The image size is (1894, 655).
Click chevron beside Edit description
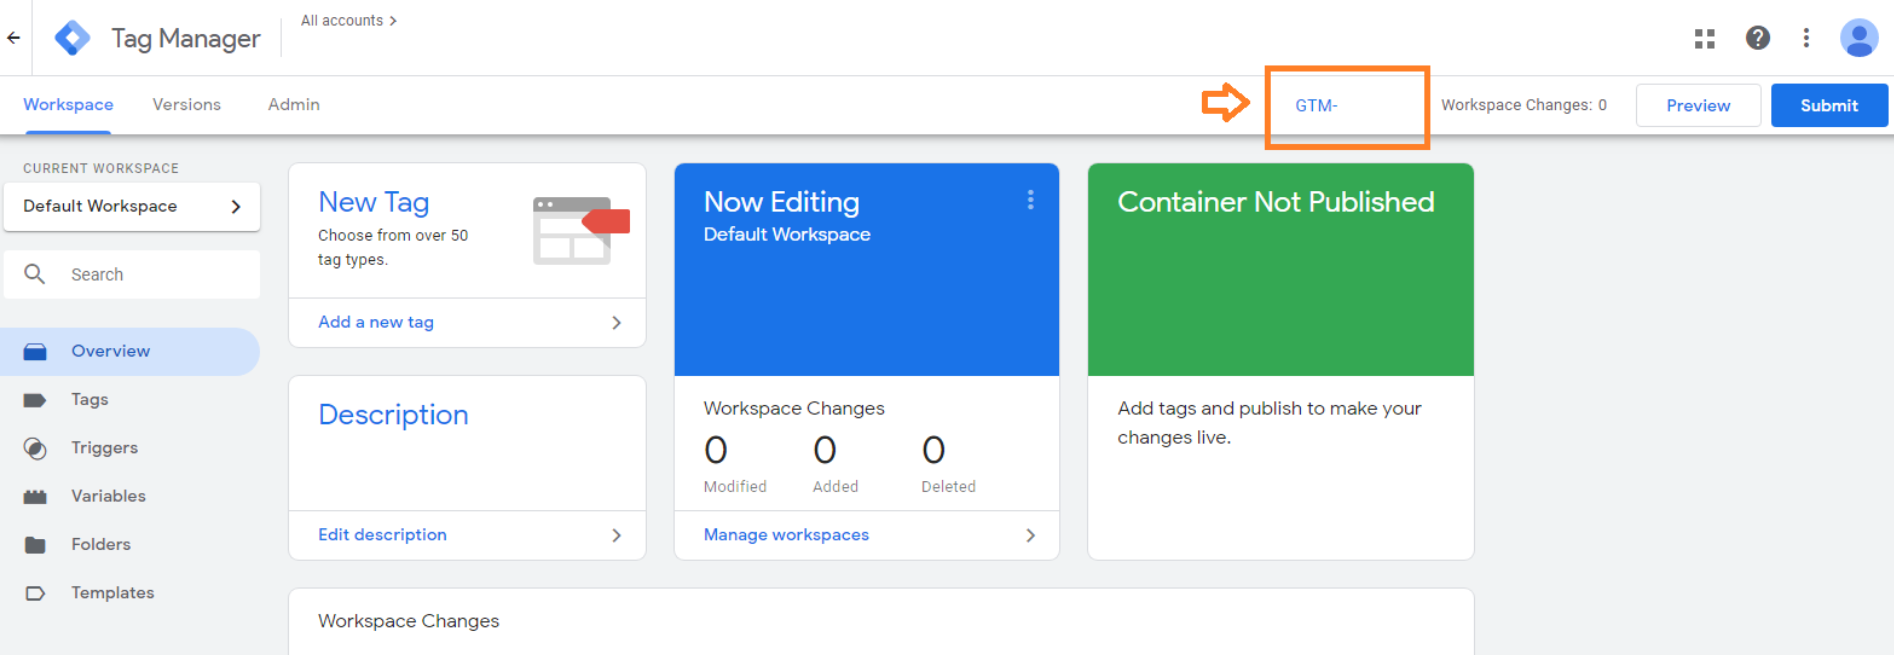[x=616, y=535]
